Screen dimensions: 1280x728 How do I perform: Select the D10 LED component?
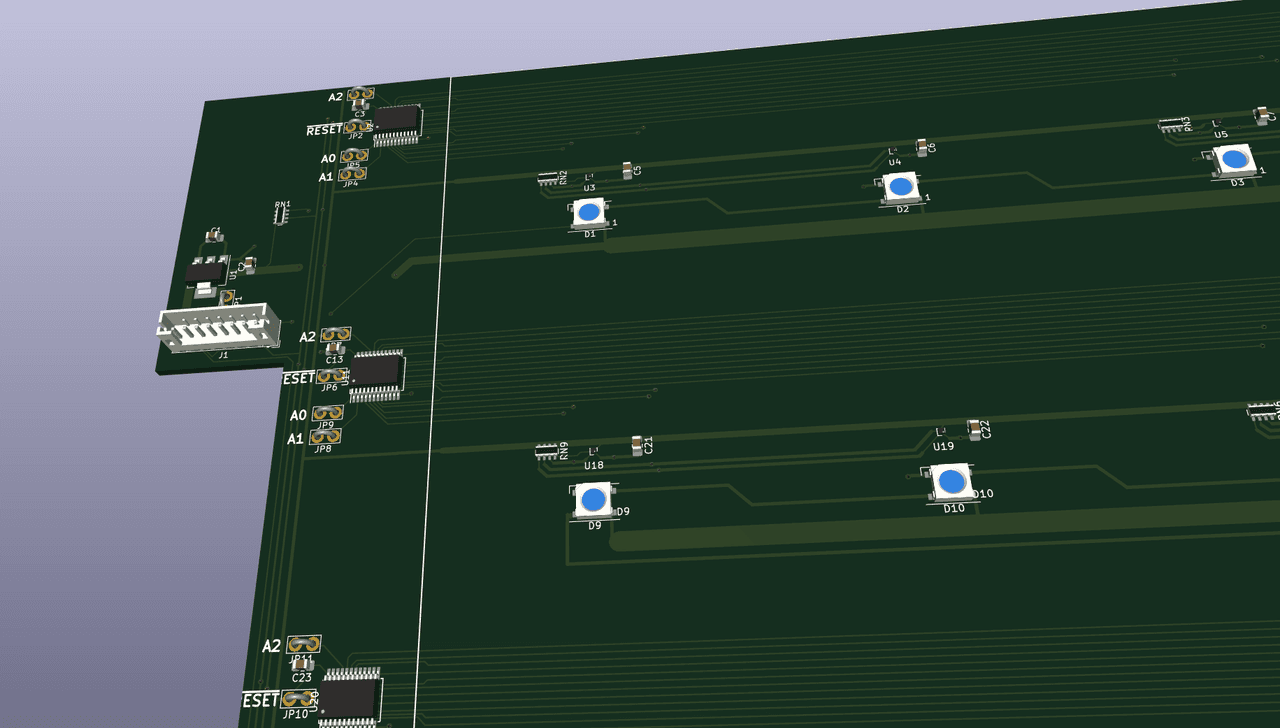click(x=951, y=482)
